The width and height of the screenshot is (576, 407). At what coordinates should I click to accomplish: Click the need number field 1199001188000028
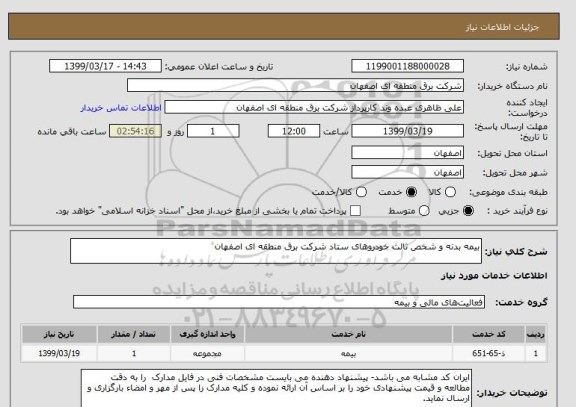407,66
